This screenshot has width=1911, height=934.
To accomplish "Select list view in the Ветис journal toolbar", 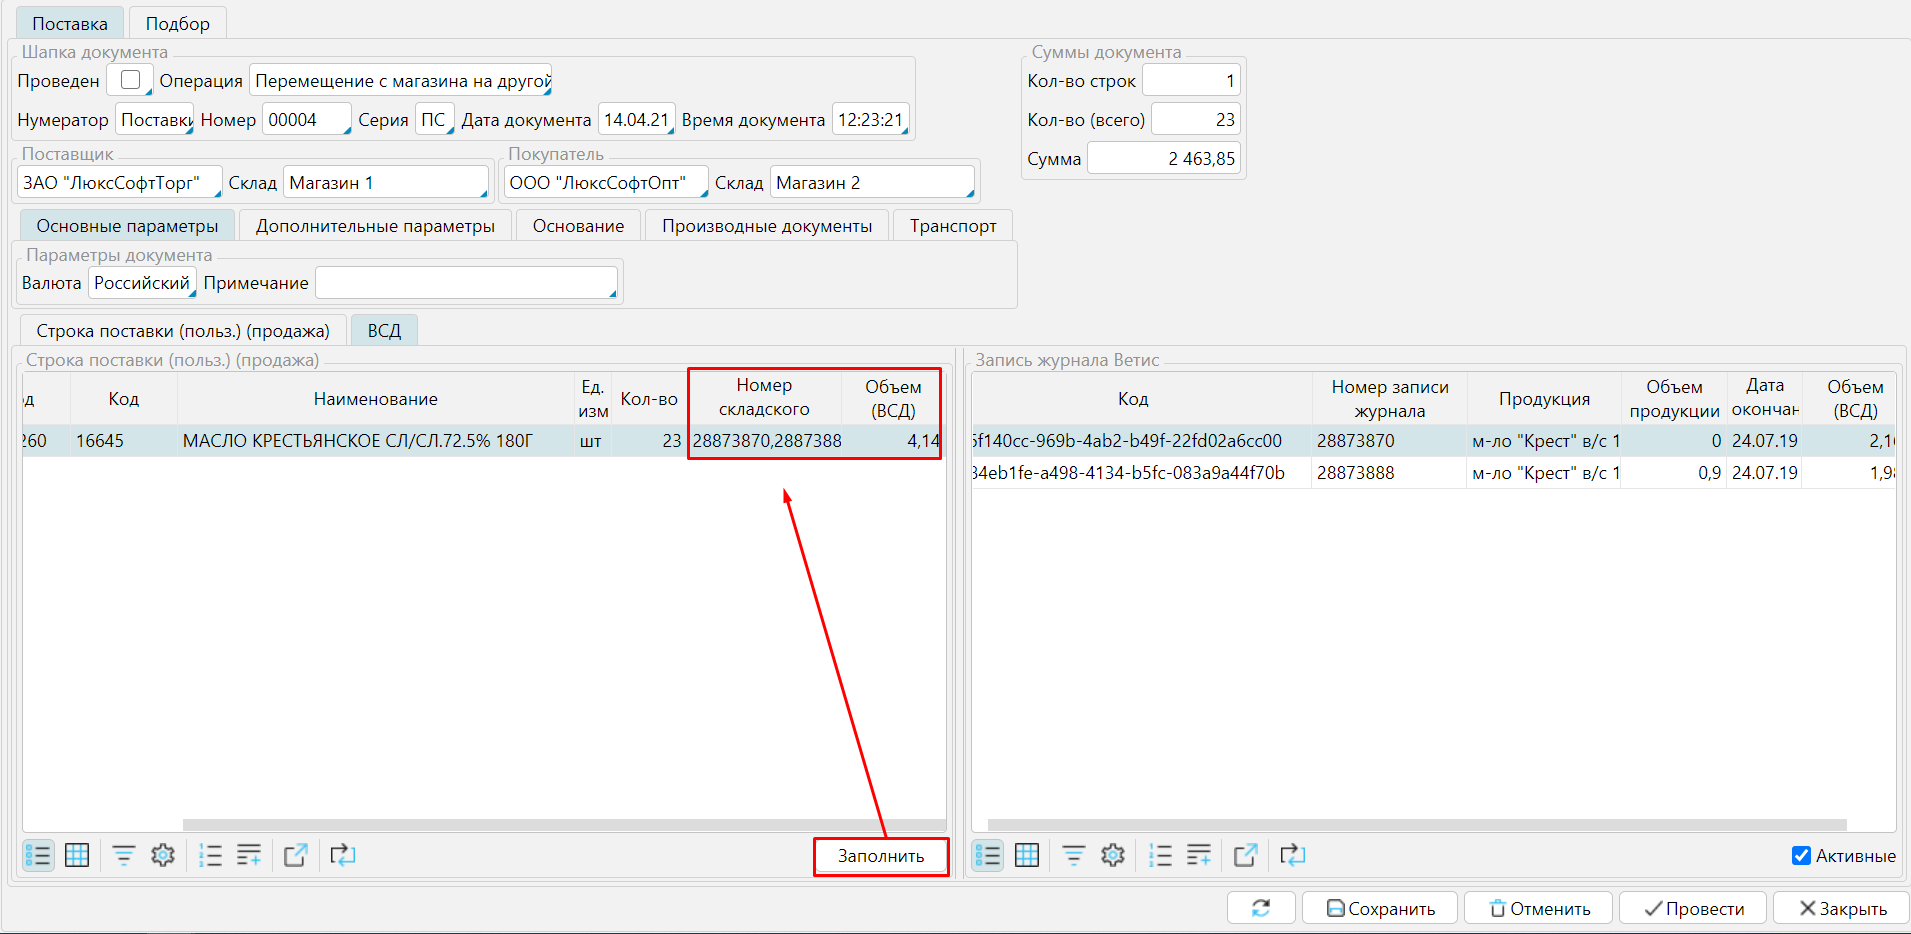I will point(987,855).
